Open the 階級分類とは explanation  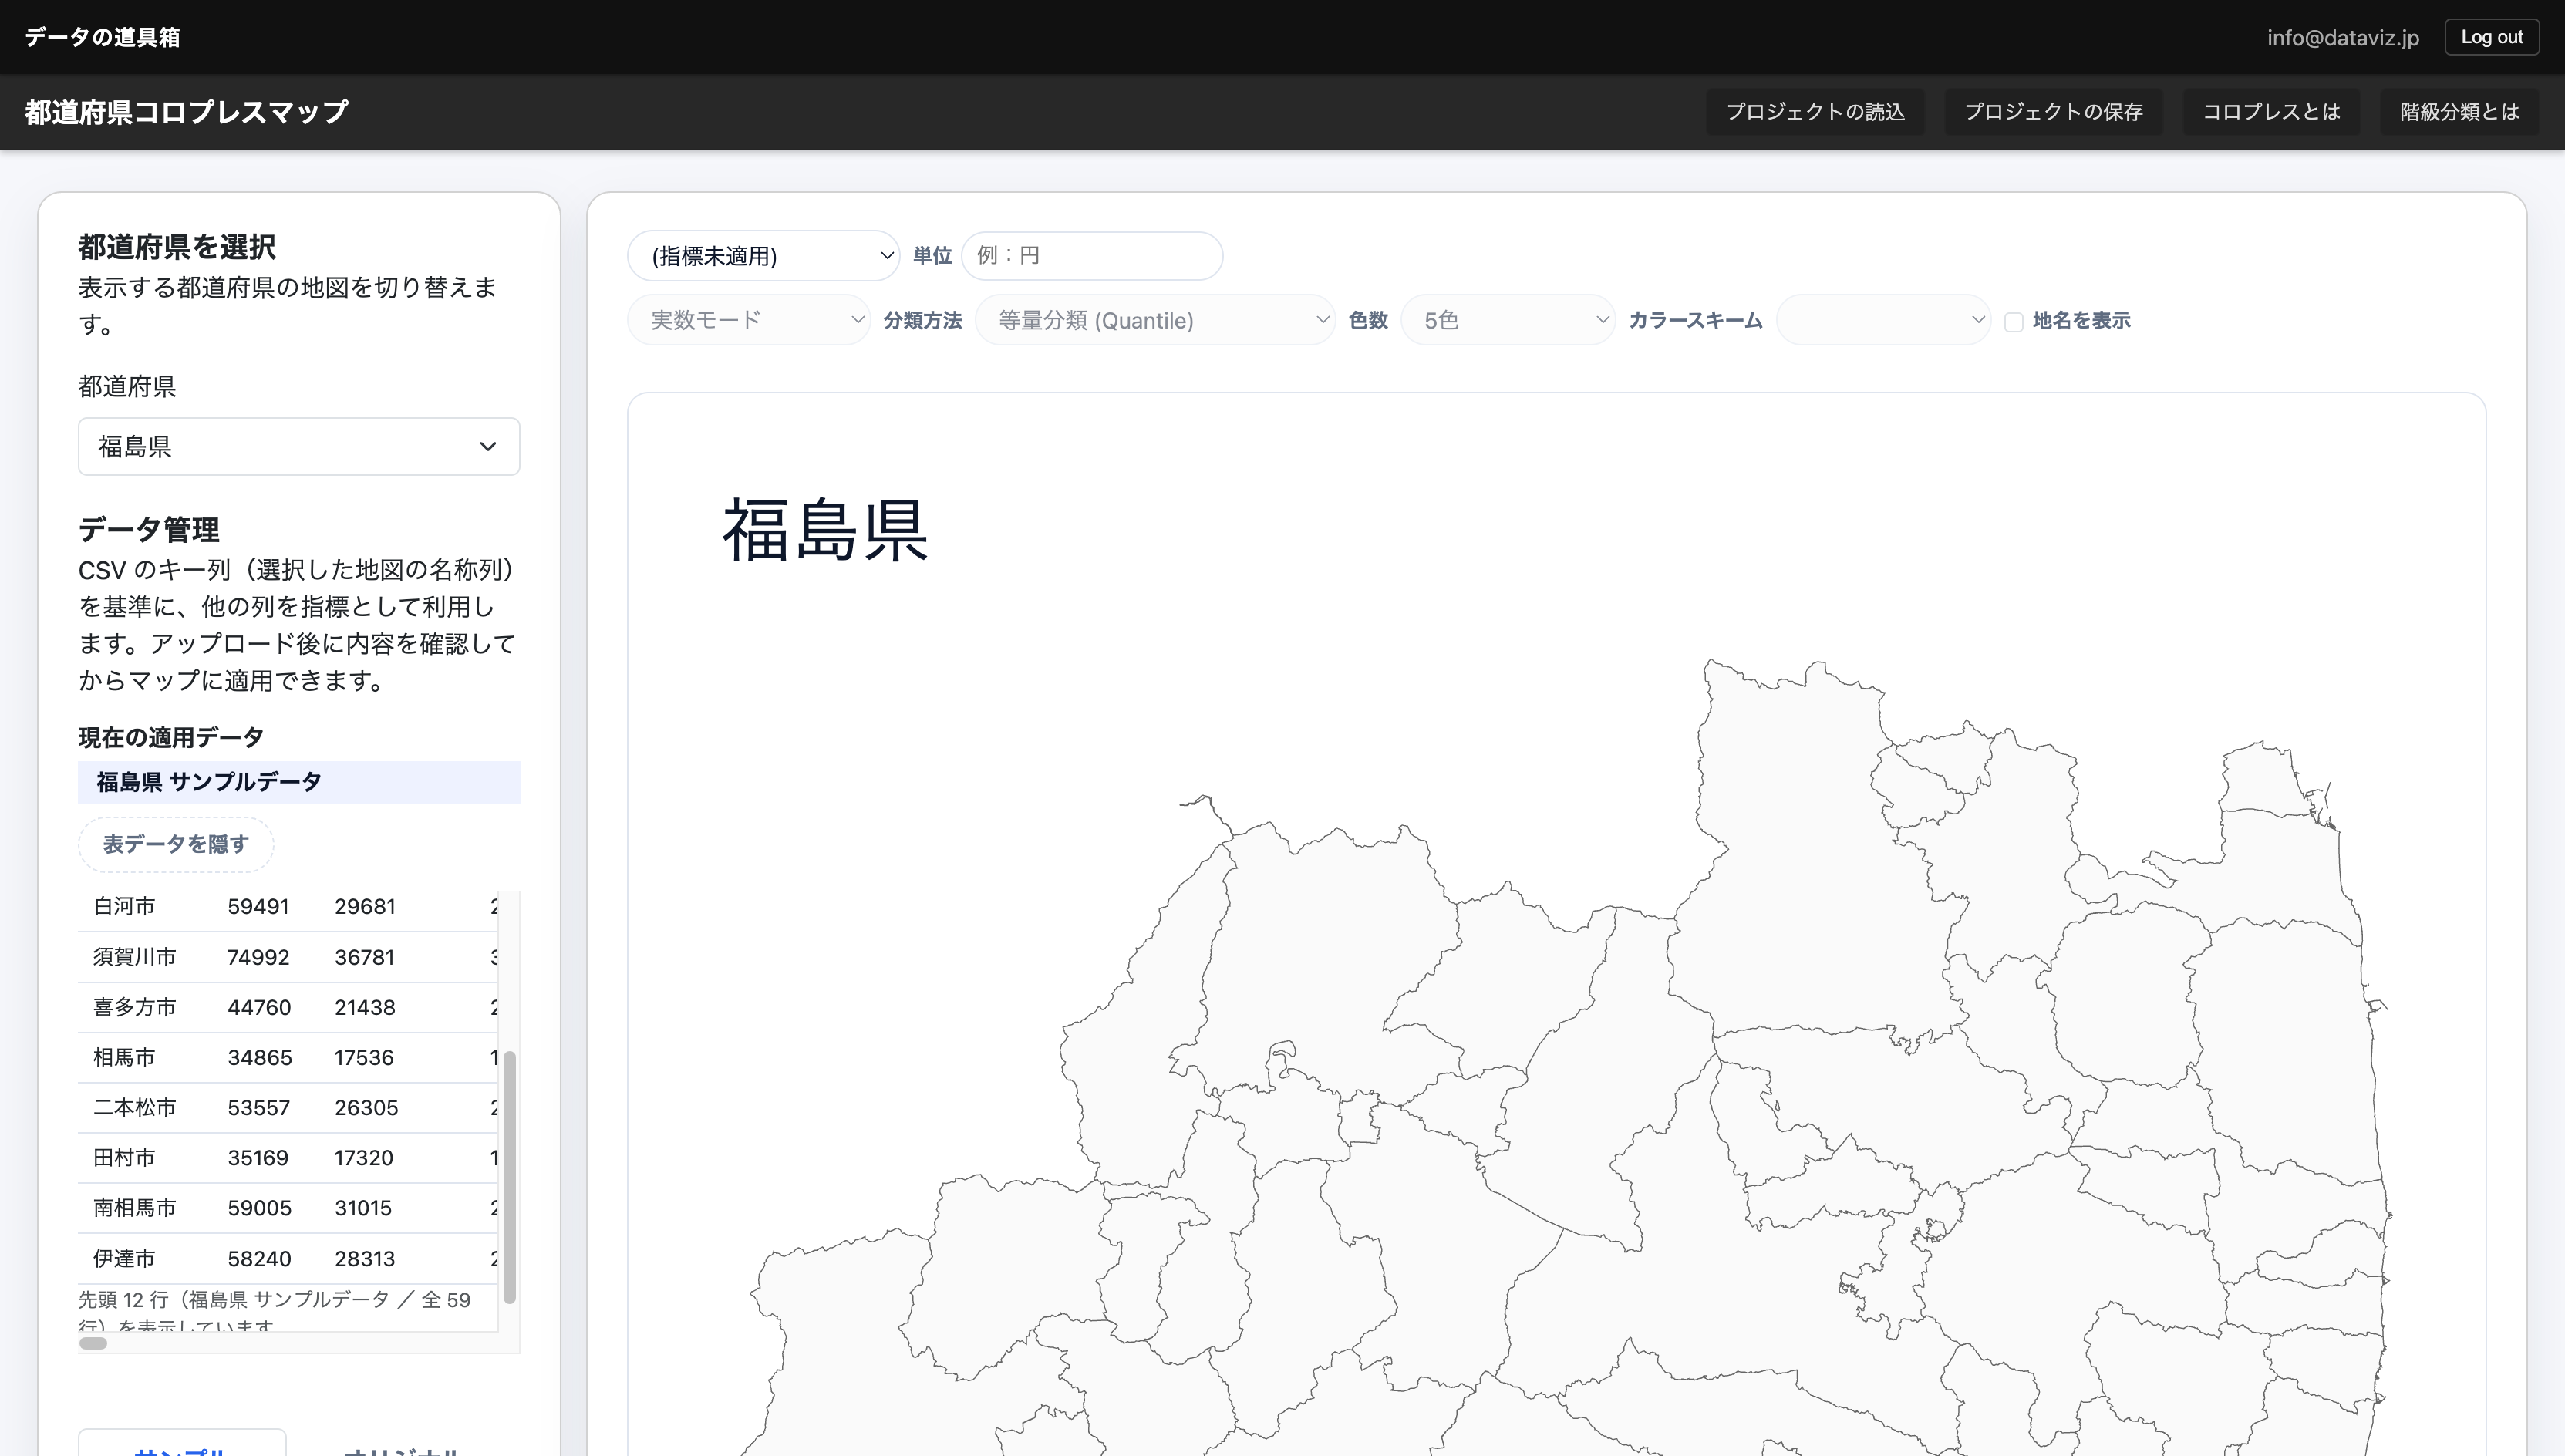pyautogui.click(x=2459, y=111)
